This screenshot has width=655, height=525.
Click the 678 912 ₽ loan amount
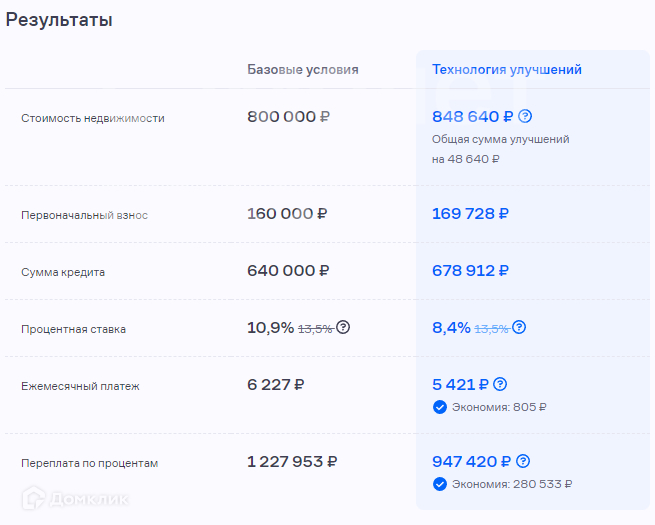point(470,270)
